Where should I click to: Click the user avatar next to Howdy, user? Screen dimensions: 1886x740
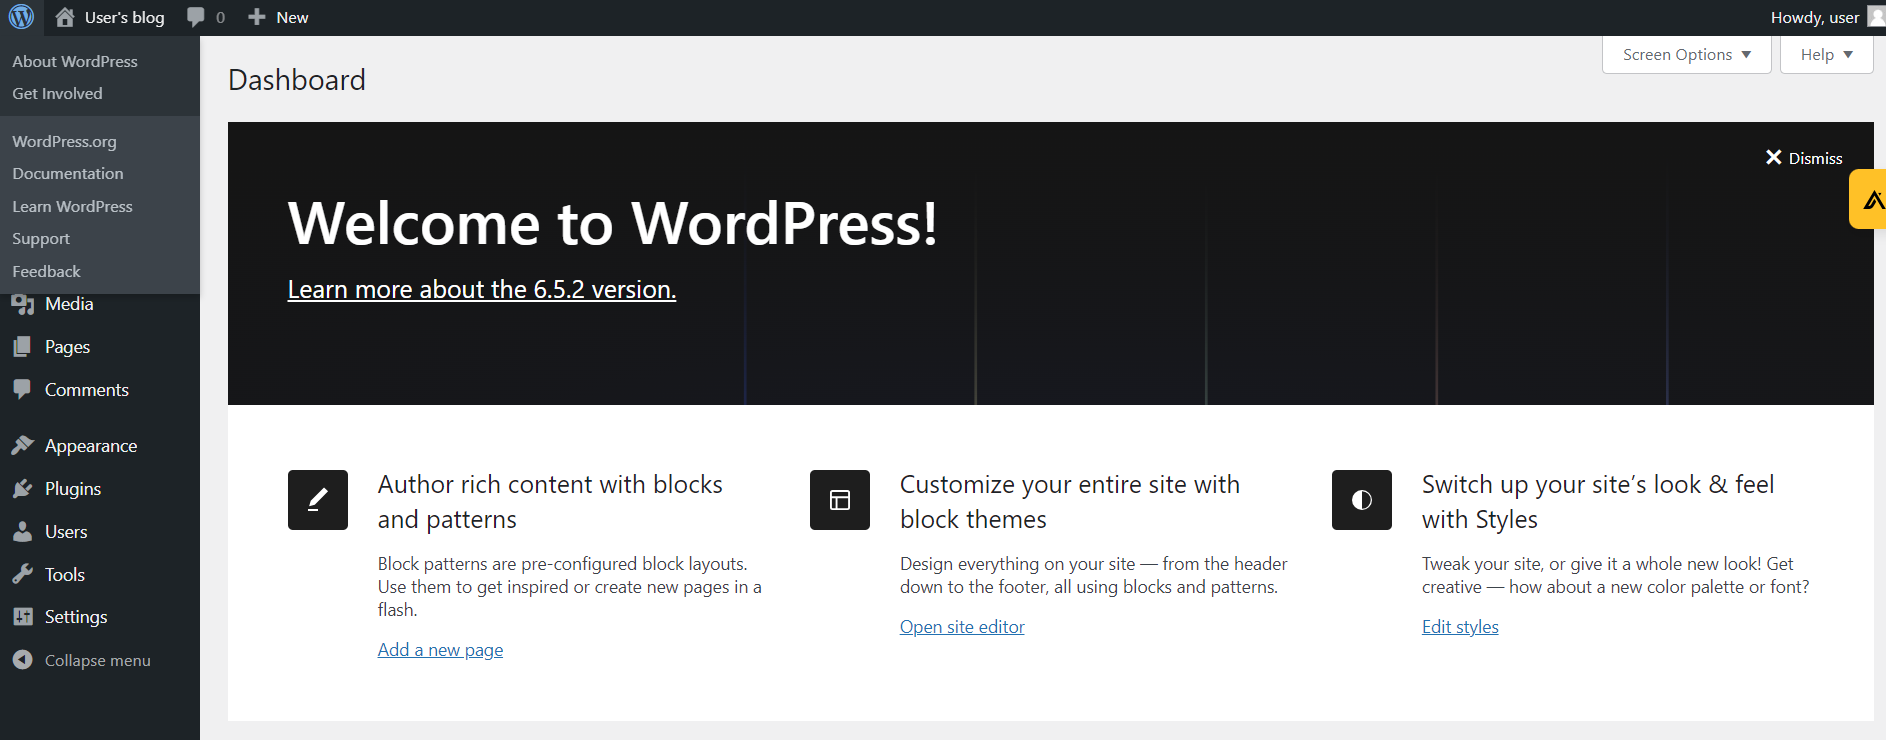pos(1876,16)
